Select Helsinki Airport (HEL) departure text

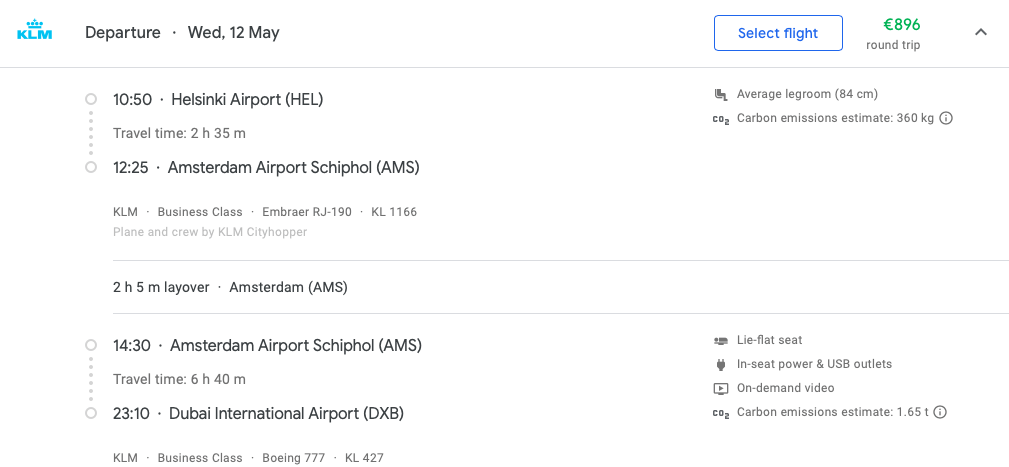247,100
